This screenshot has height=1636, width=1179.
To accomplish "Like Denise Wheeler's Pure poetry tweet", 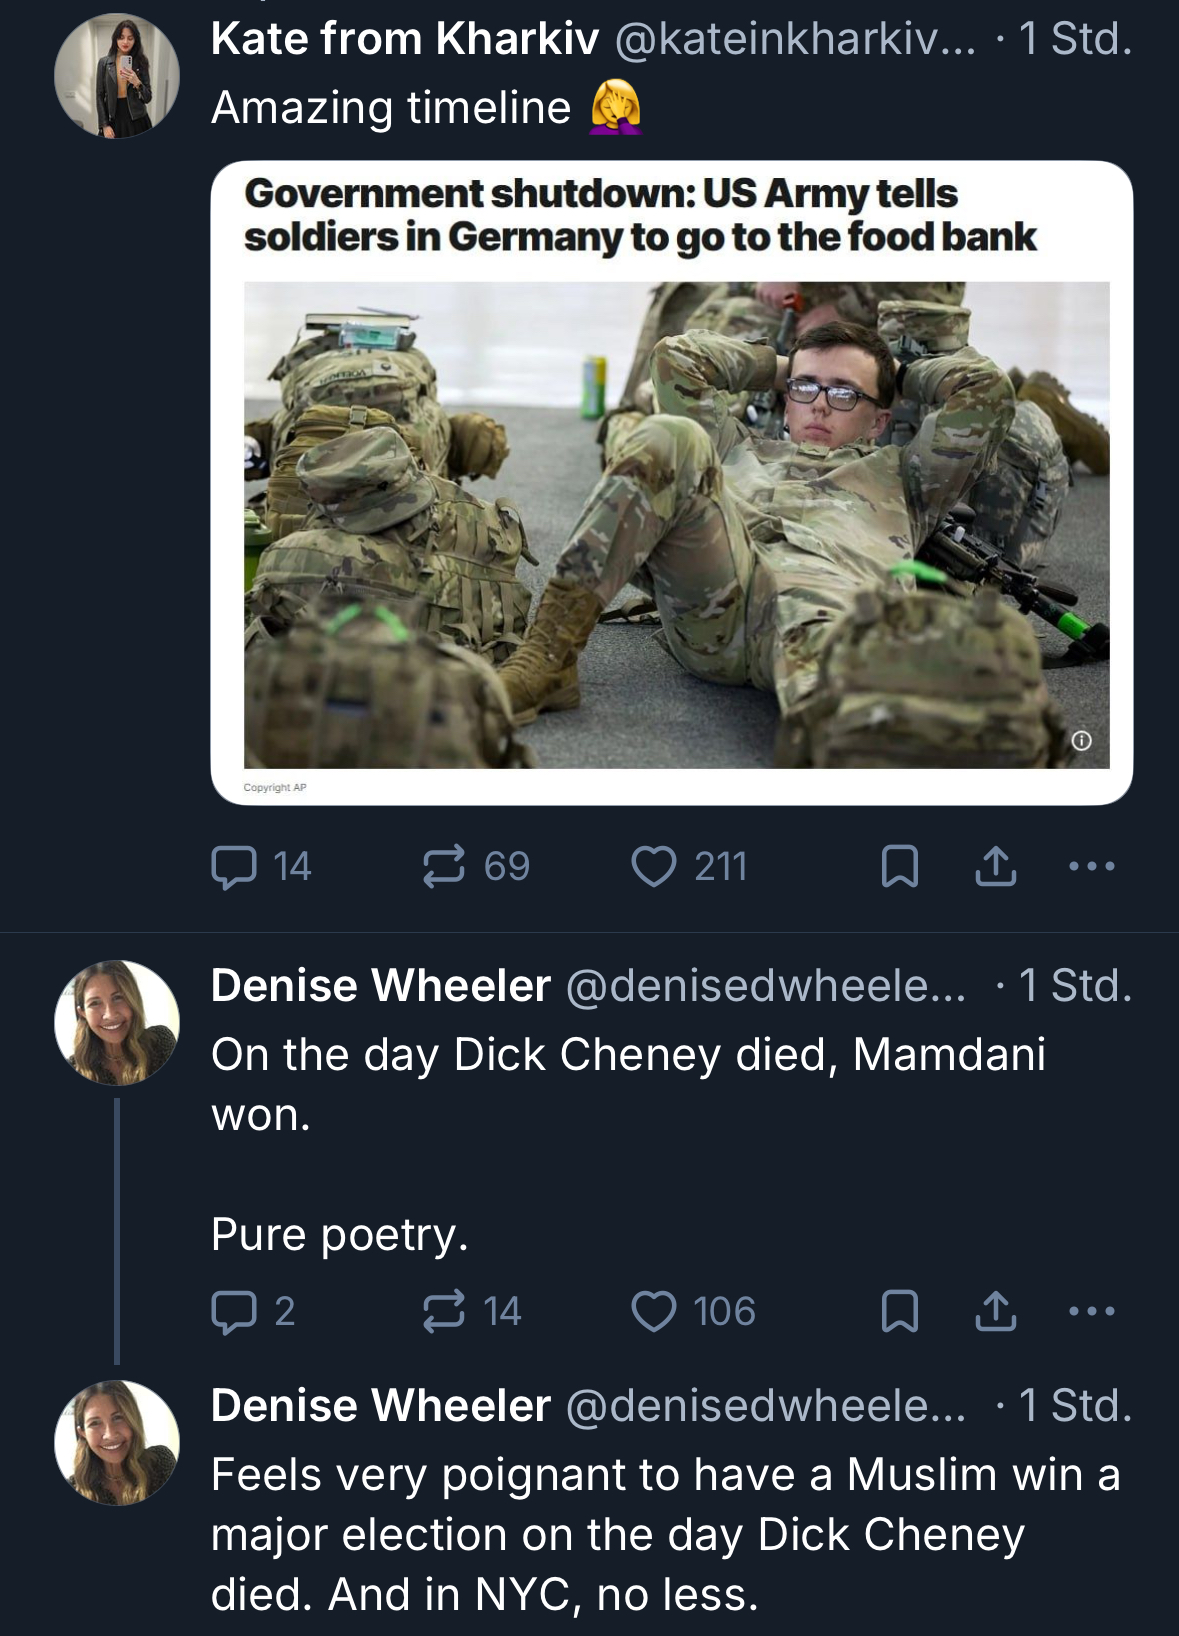I will click(654, 1312).
